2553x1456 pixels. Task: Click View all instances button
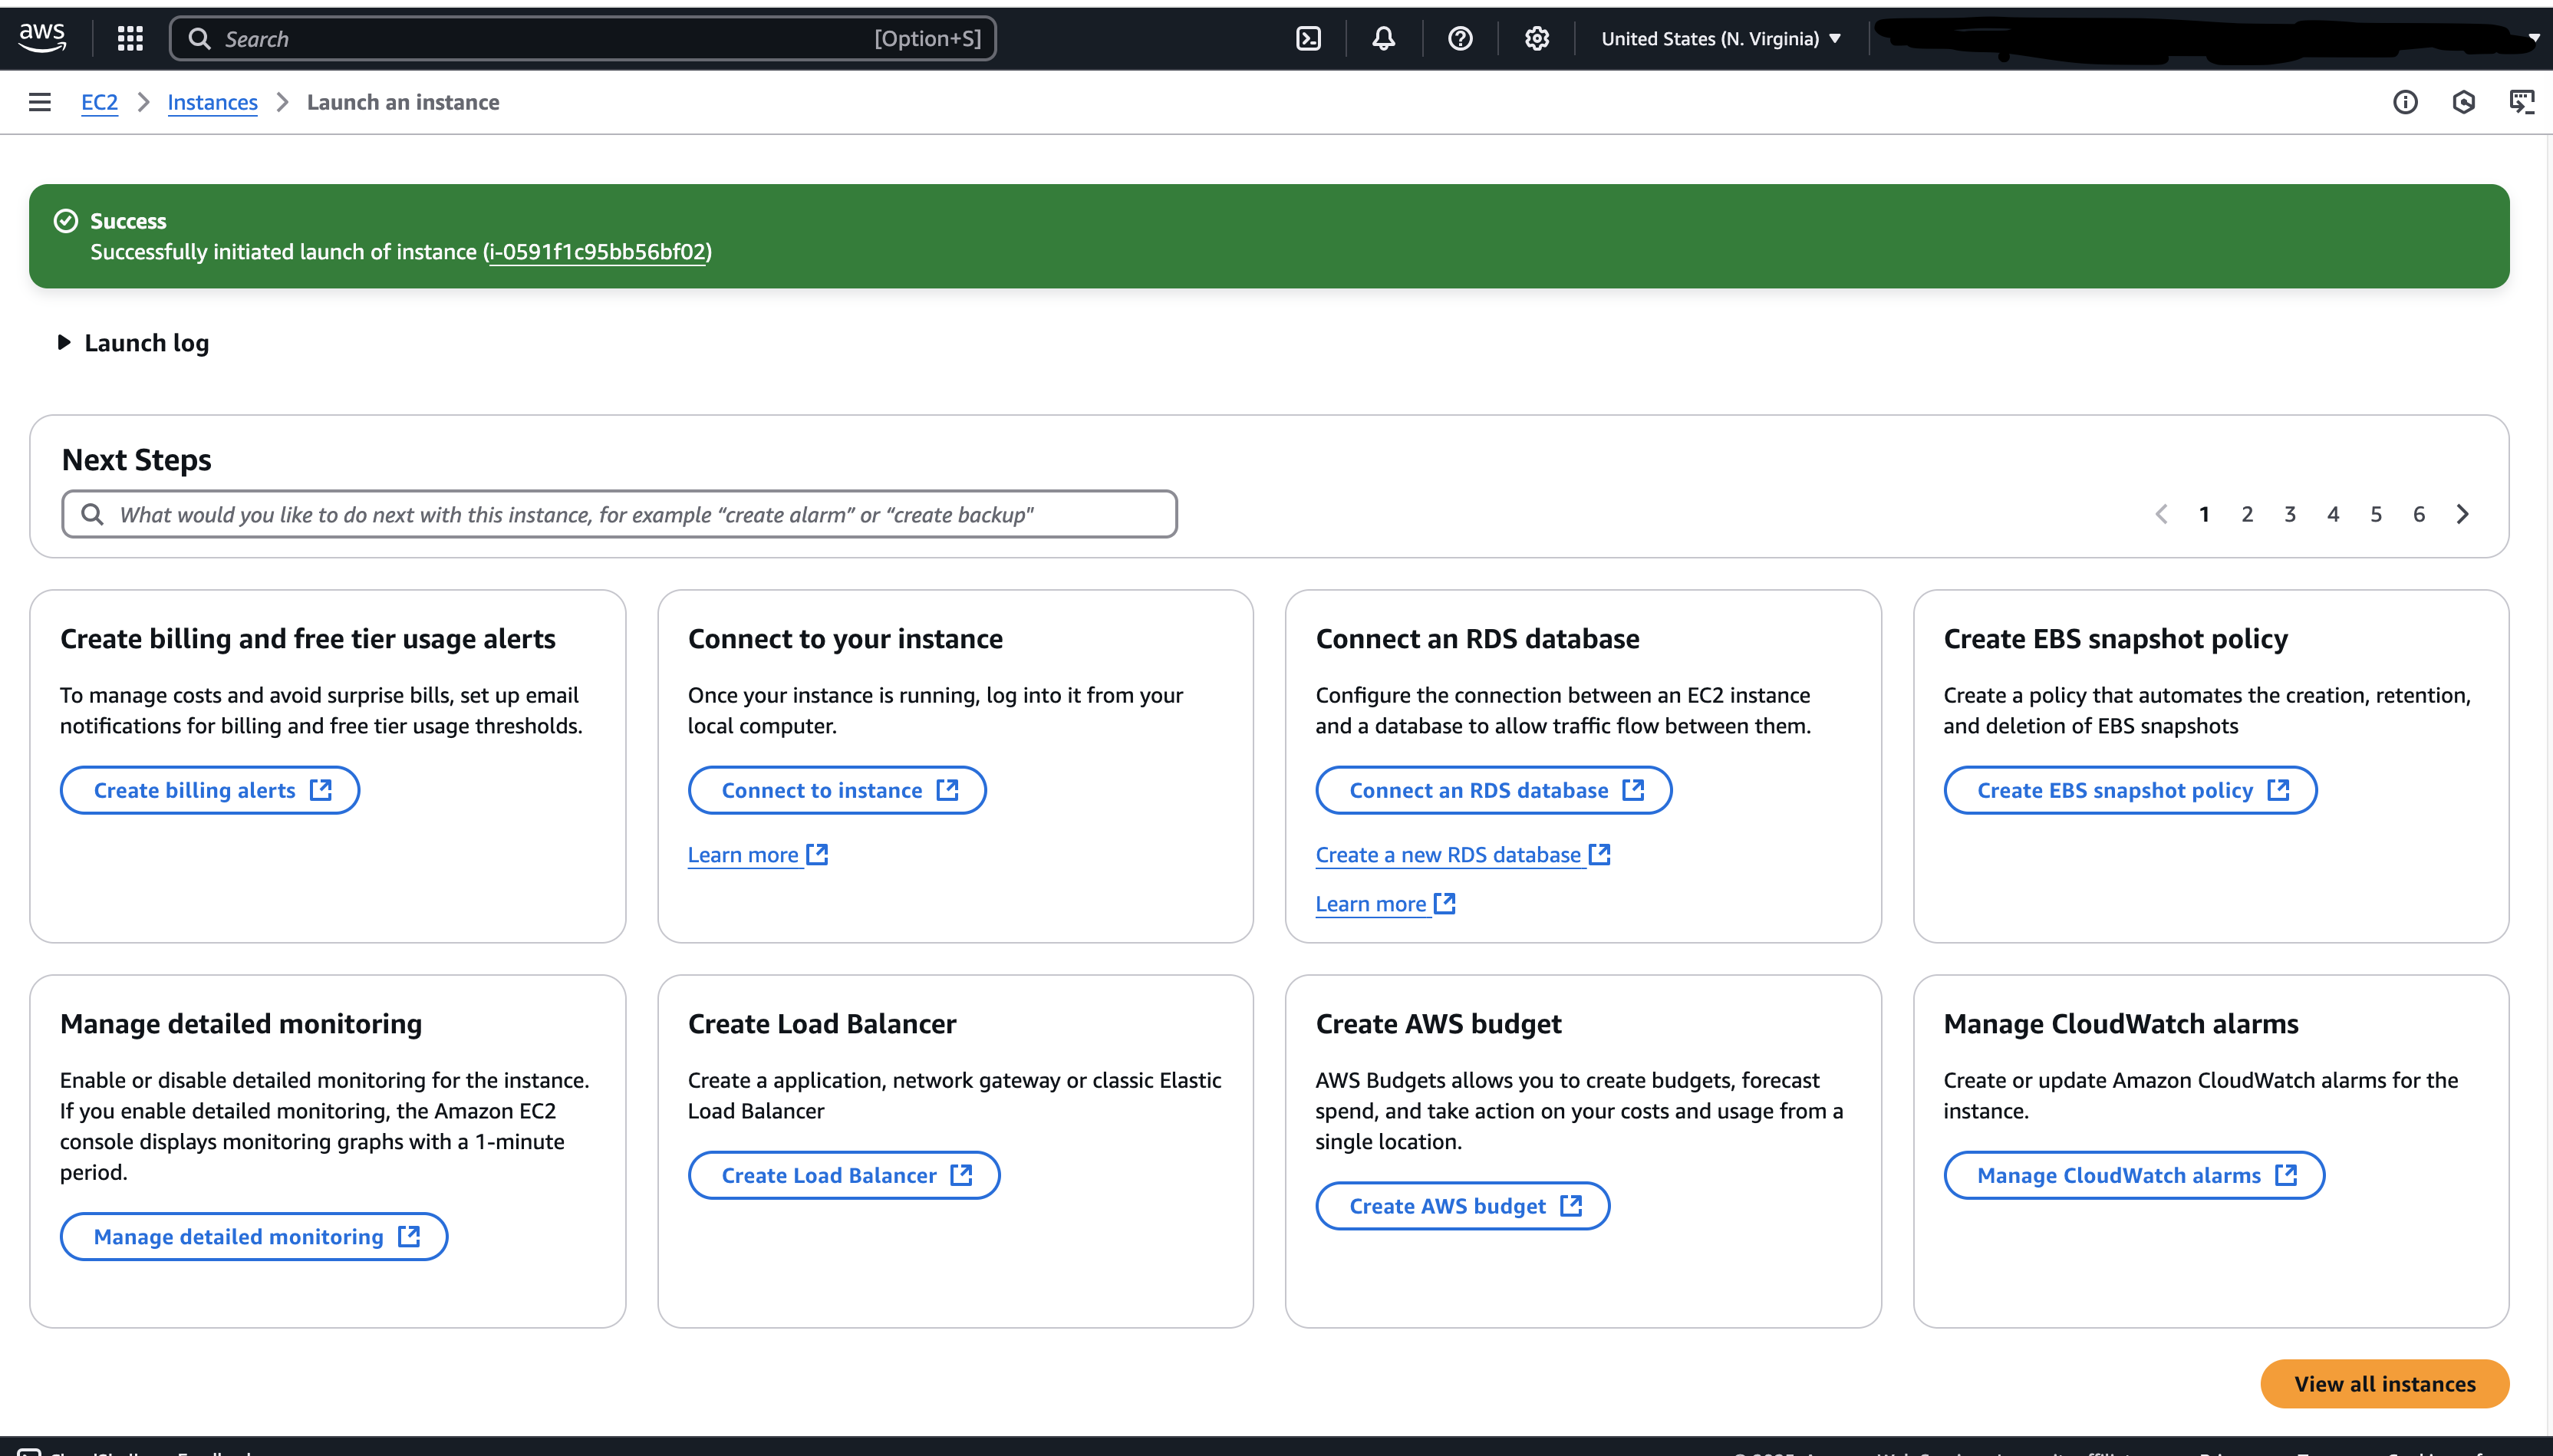[2384, 1383]
